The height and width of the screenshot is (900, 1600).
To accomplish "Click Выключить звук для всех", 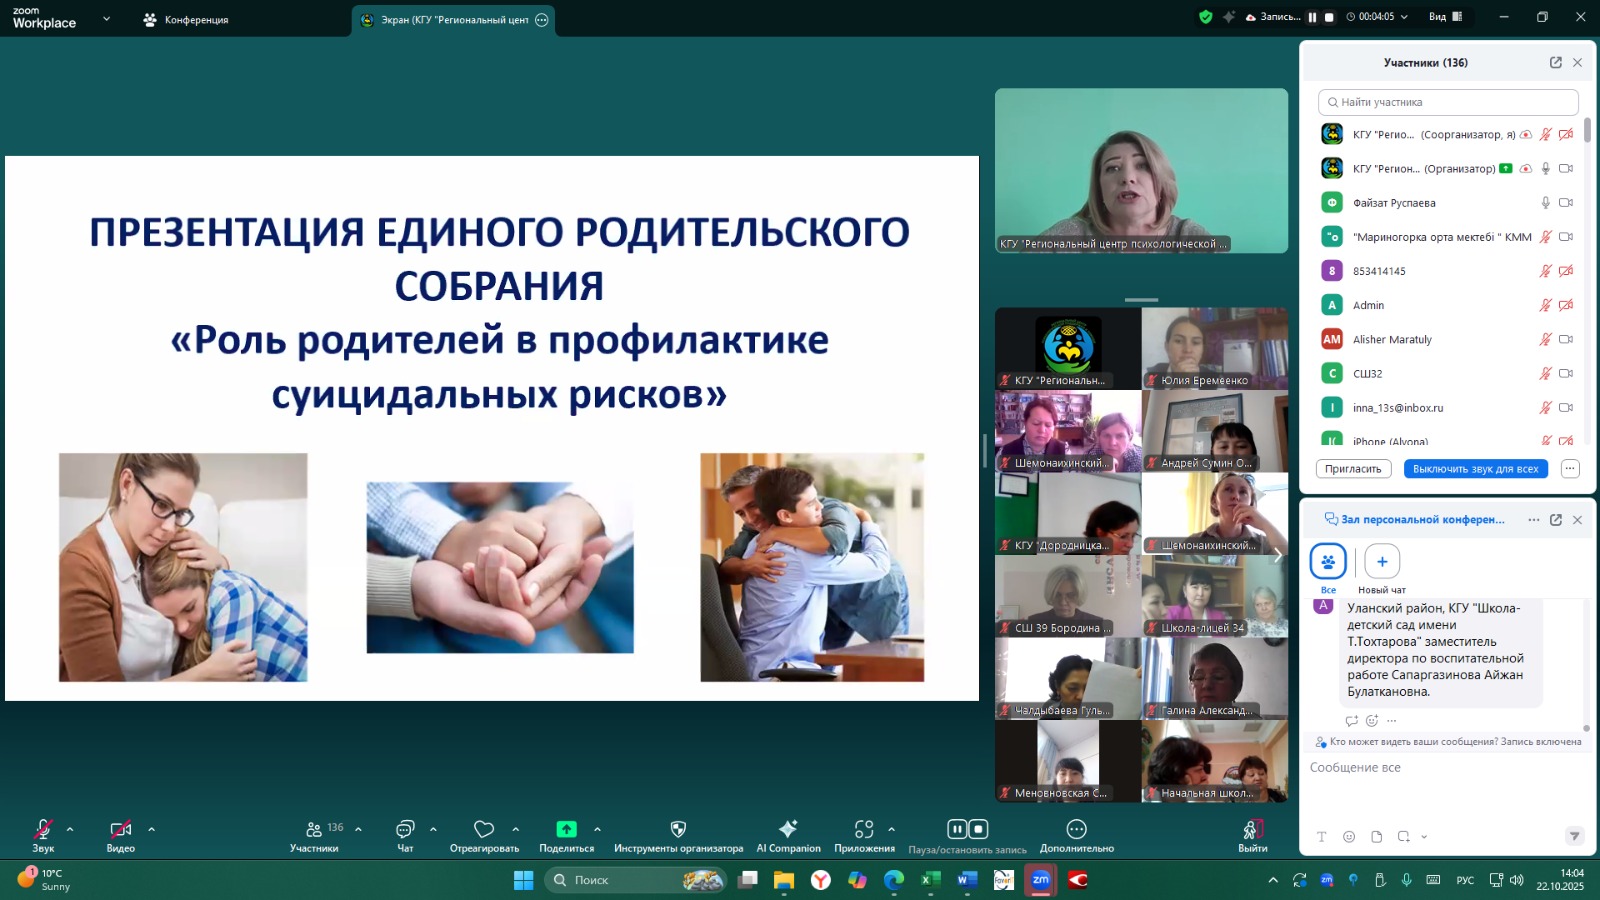I will coord(1476,468).
